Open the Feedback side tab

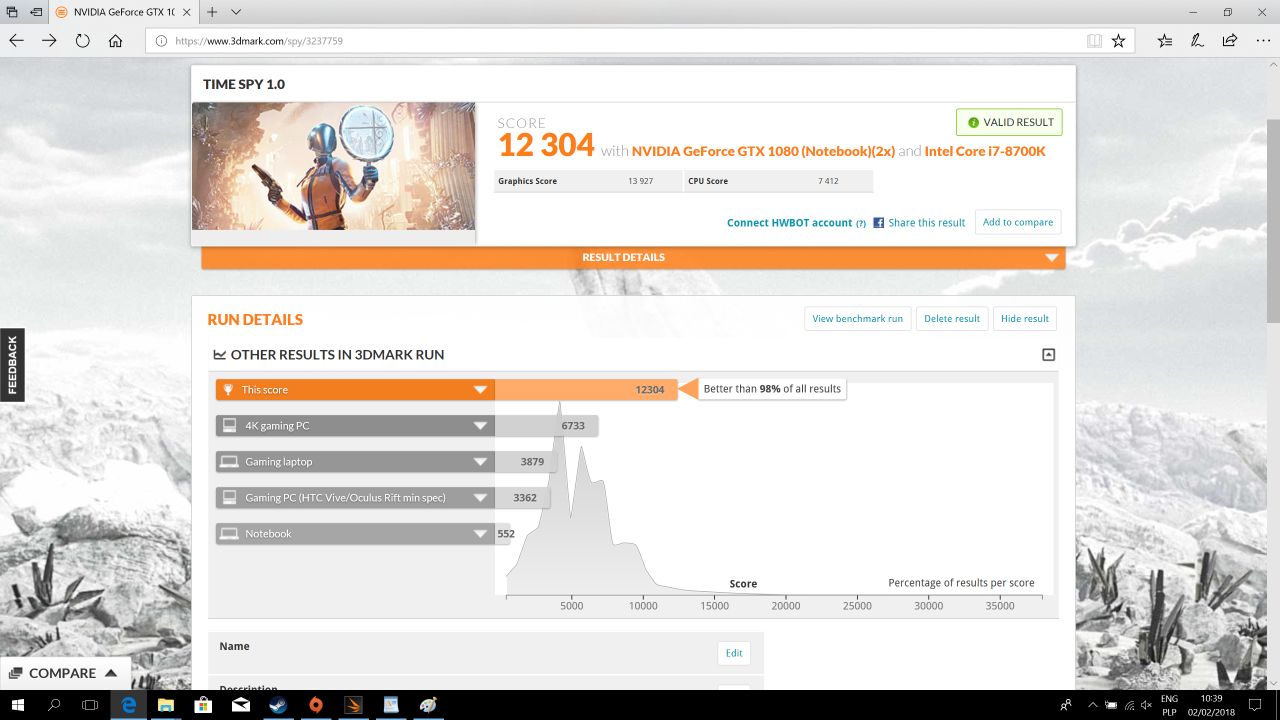(x=12, y=365)
